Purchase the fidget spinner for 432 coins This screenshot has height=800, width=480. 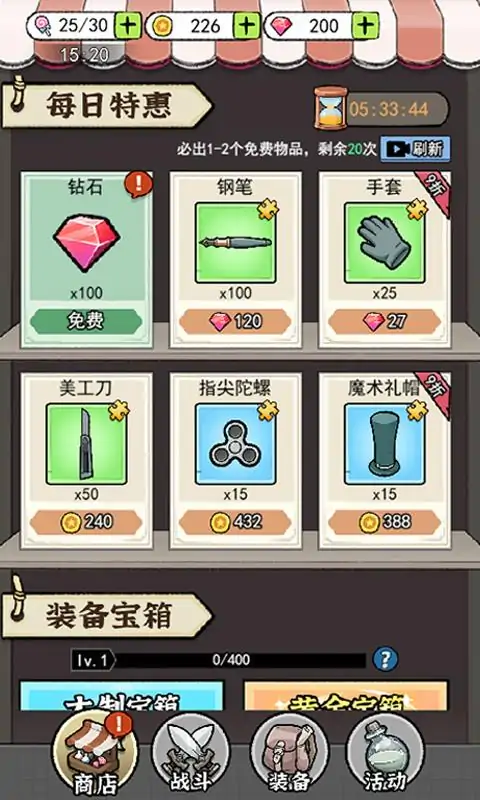(236, 522)
